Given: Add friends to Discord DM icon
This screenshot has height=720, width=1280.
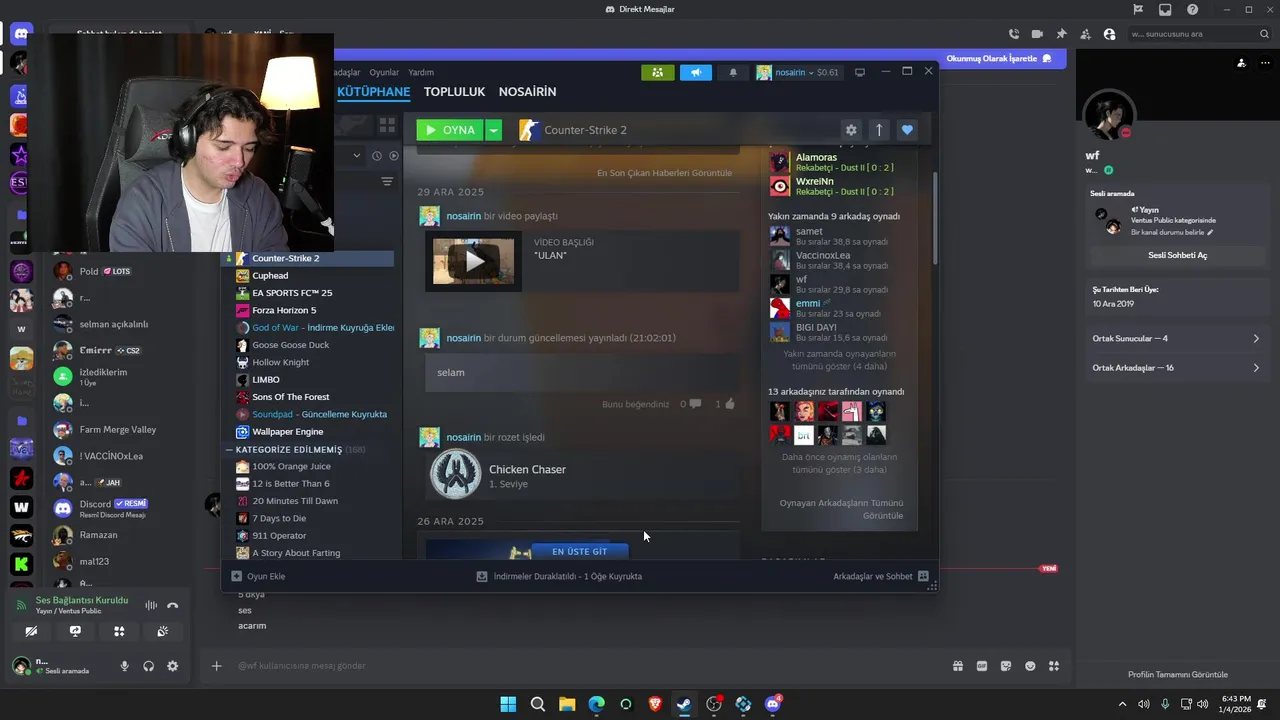Looking at the screenshot, I should click(x=1085, y=34).
